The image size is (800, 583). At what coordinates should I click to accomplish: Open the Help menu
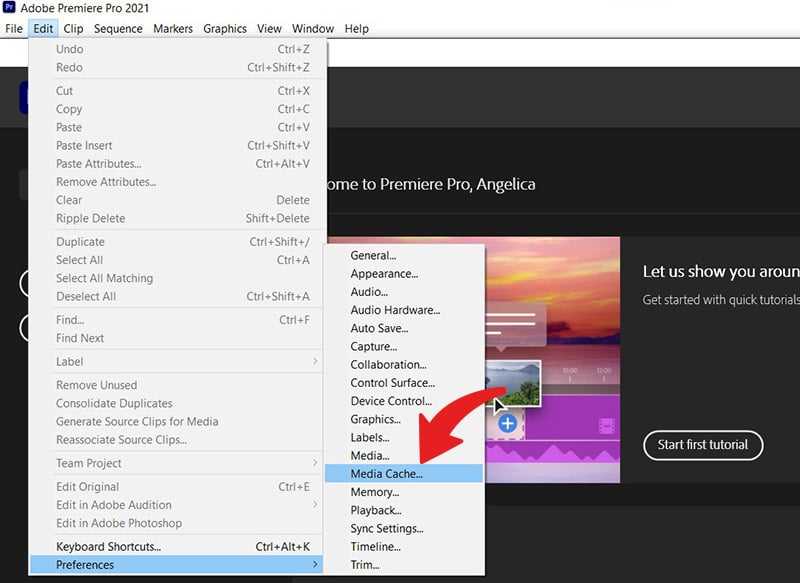[356, 29]
